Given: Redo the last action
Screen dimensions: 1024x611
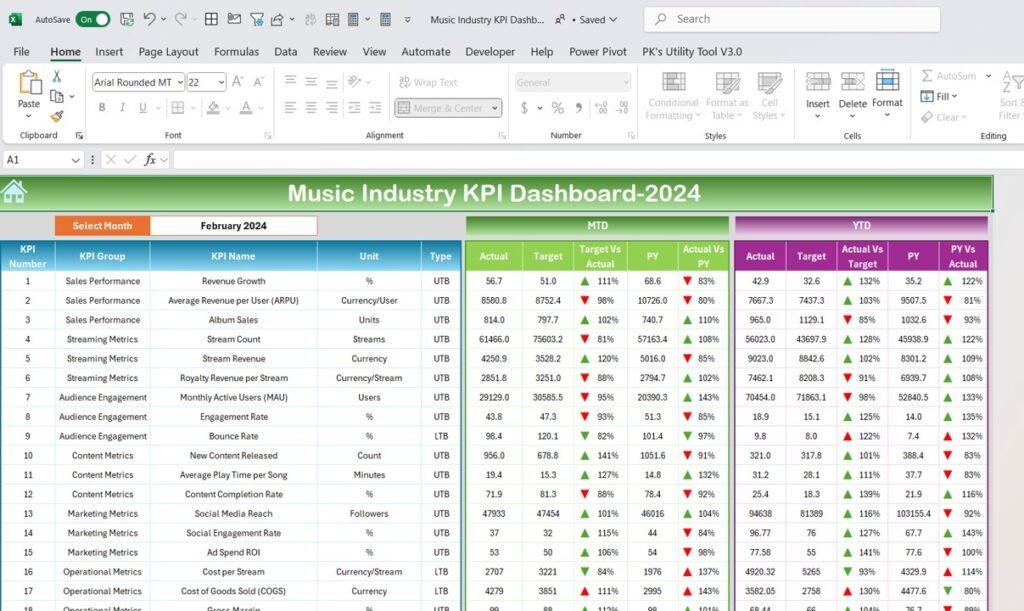Looking at the screenshot, I should point(180,20).
